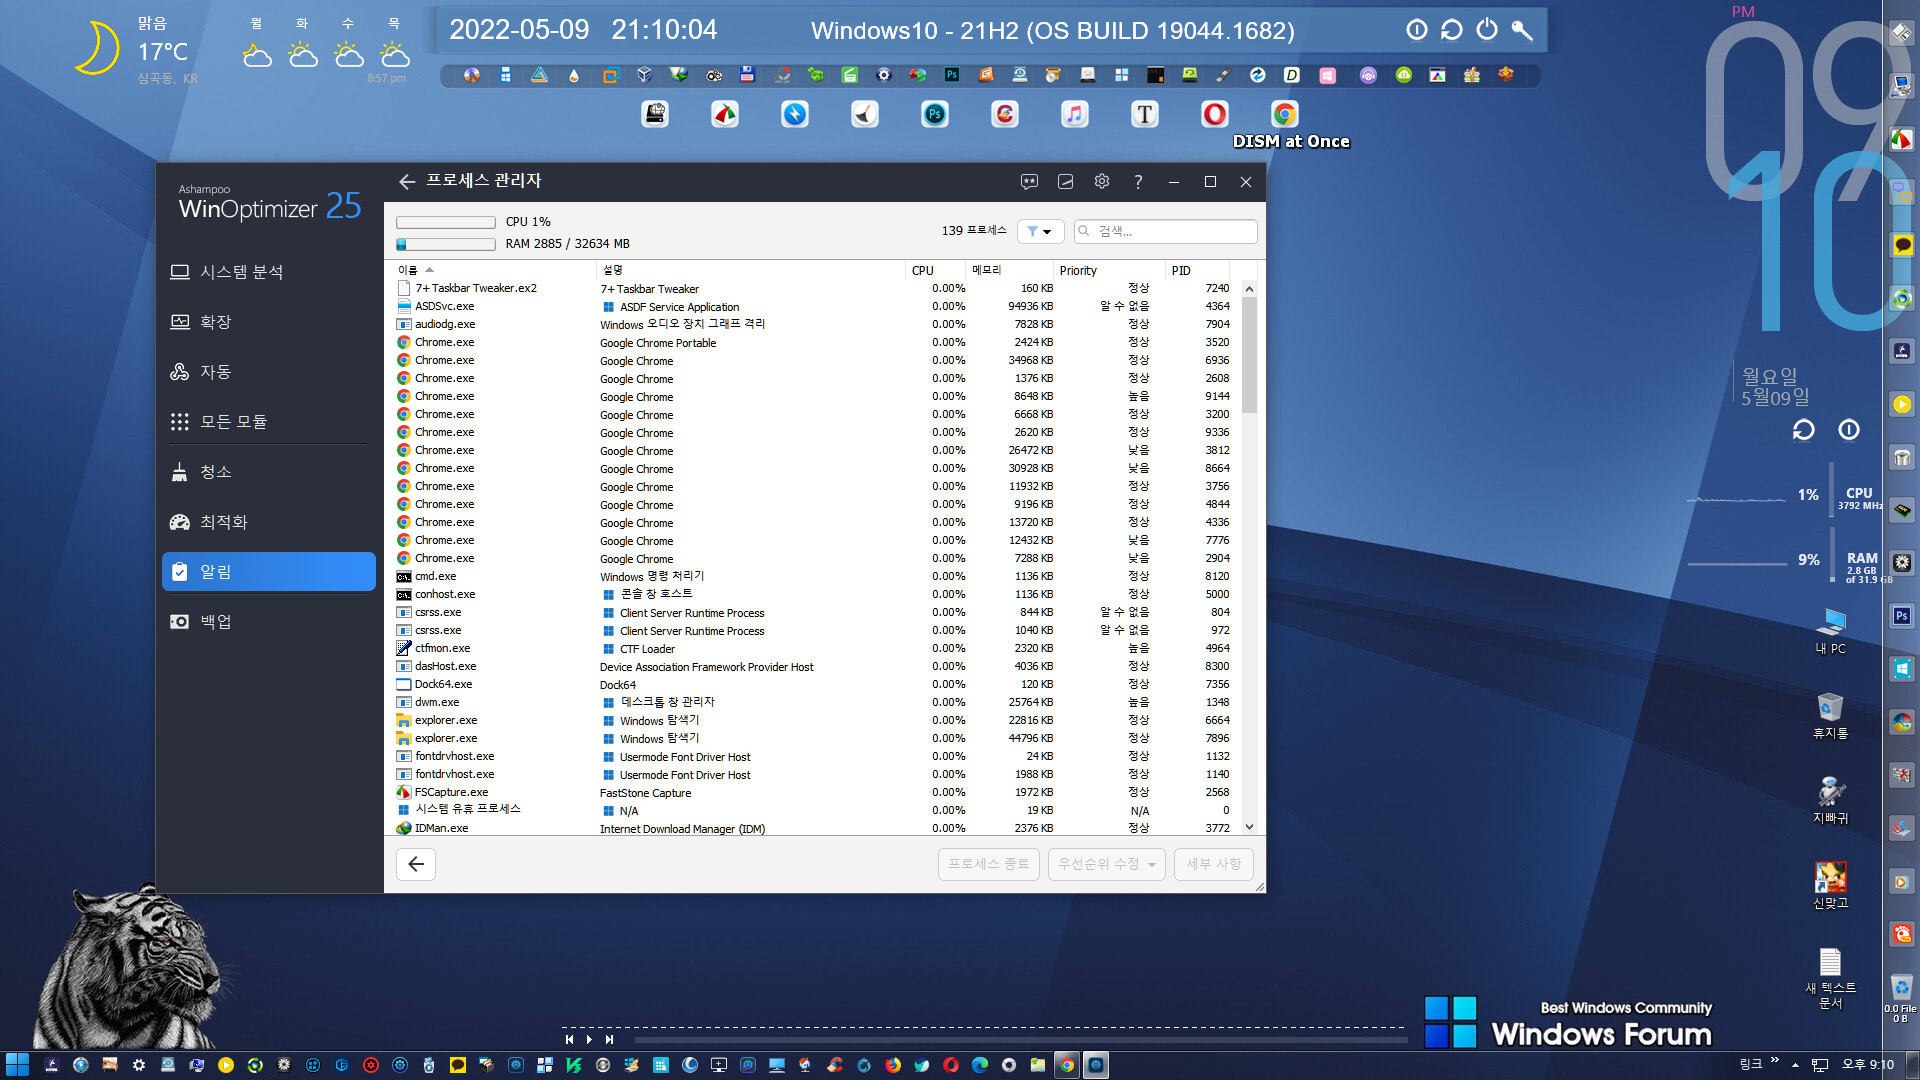The image size is (1920, 1080).
Task: Open 지빠귀 desktop icon
Action: click(x=1831, y=800)
